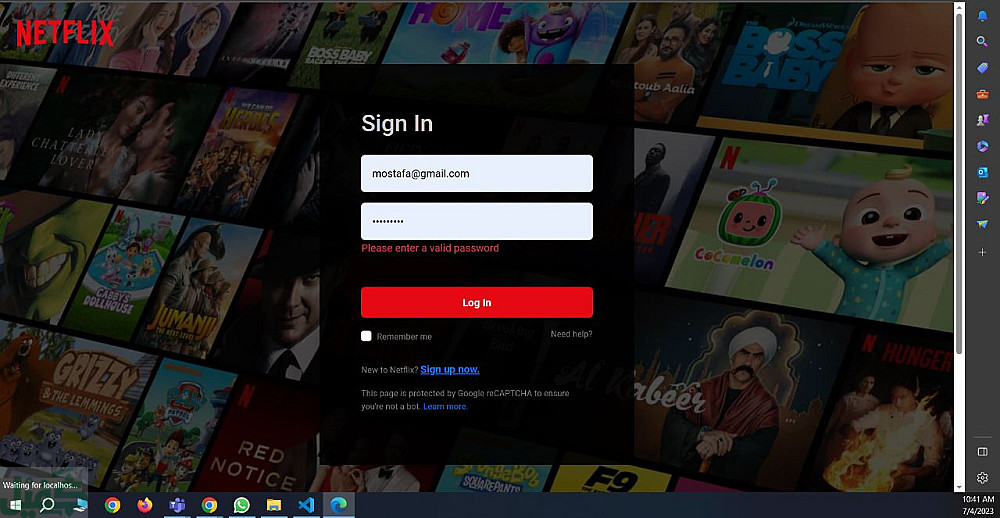Screen dimensions: 1000x518
Task: Click the plus icon to customize sidebar
Action: point(982,253)
